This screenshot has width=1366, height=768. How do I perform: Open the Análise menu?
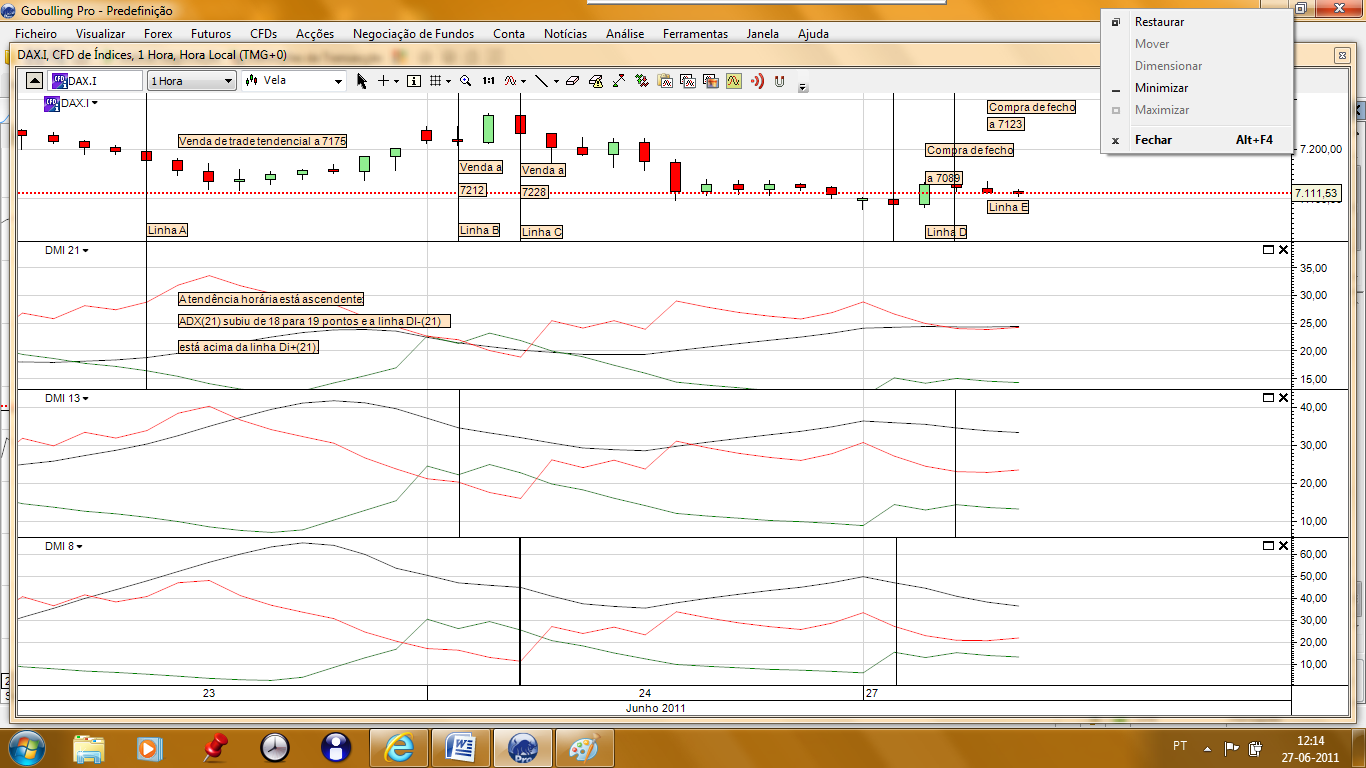[625, 34]
